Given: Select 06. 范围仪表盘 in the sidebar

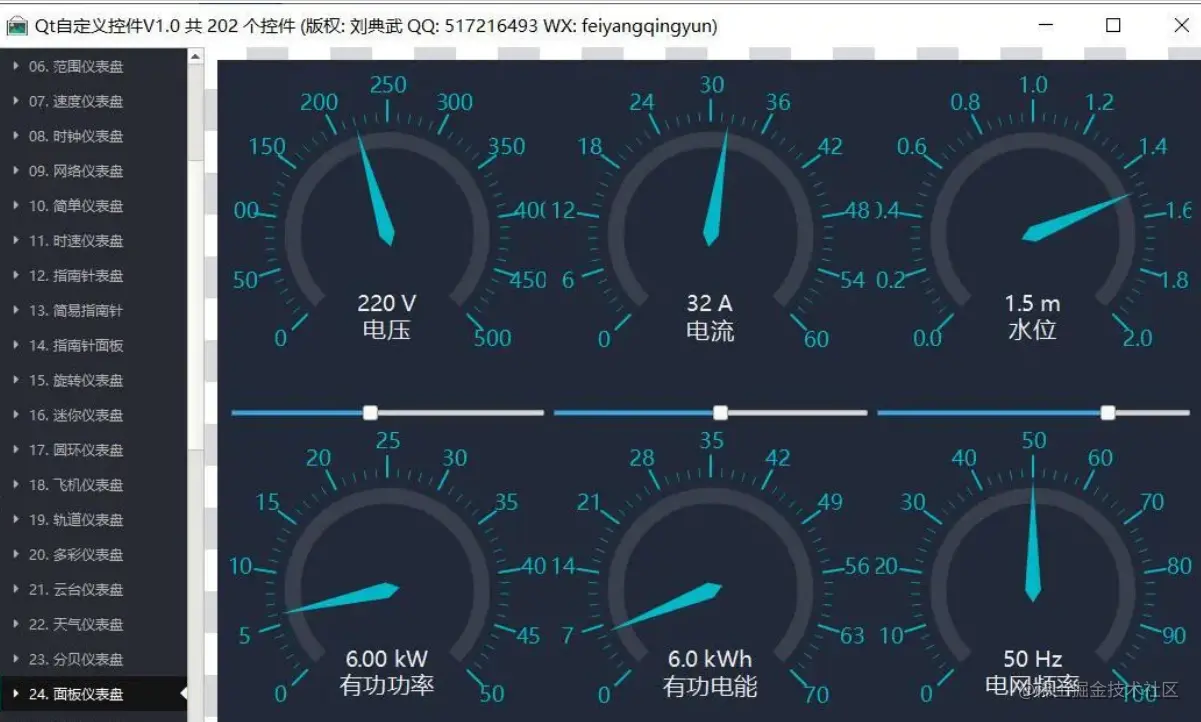Looking at the screenshot, I should click(x=94, y=66).
